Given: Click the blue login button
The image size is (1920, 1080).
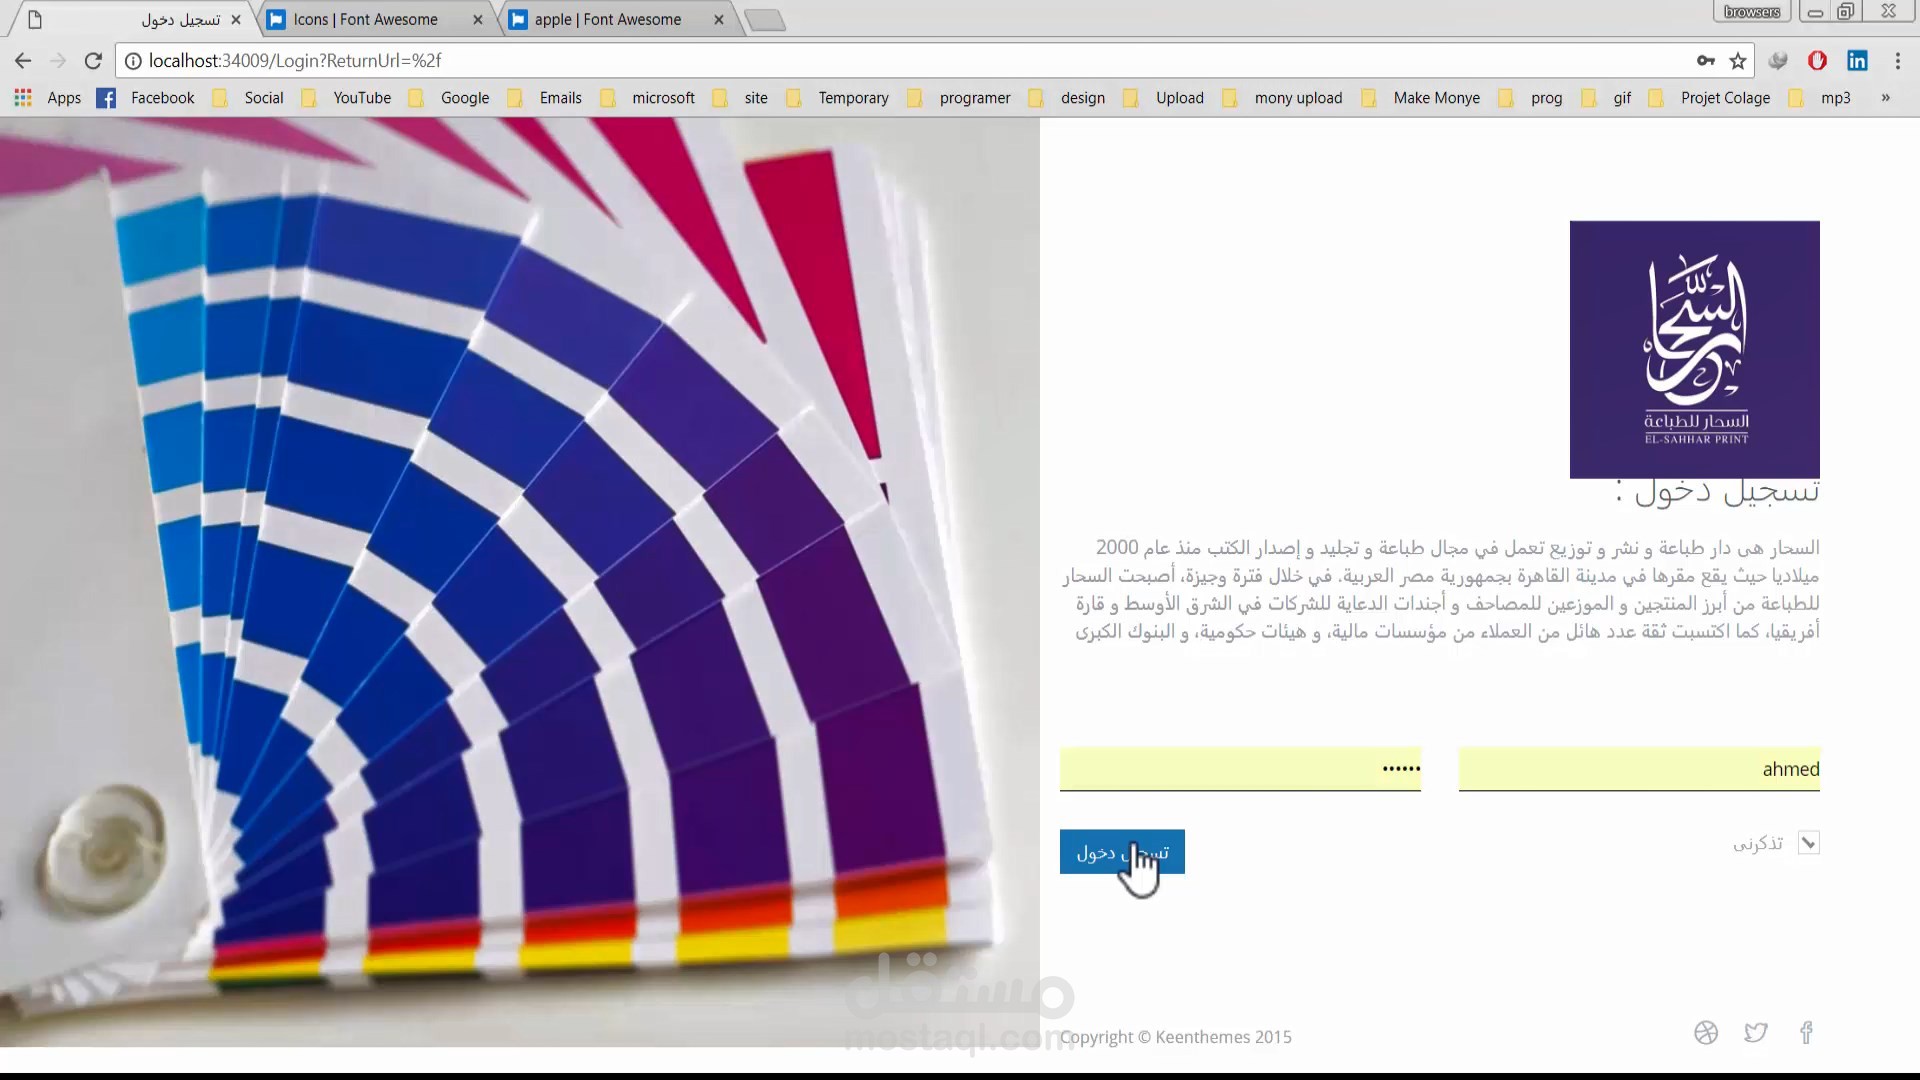Looking at the screenshot, I should (1122, 852).
